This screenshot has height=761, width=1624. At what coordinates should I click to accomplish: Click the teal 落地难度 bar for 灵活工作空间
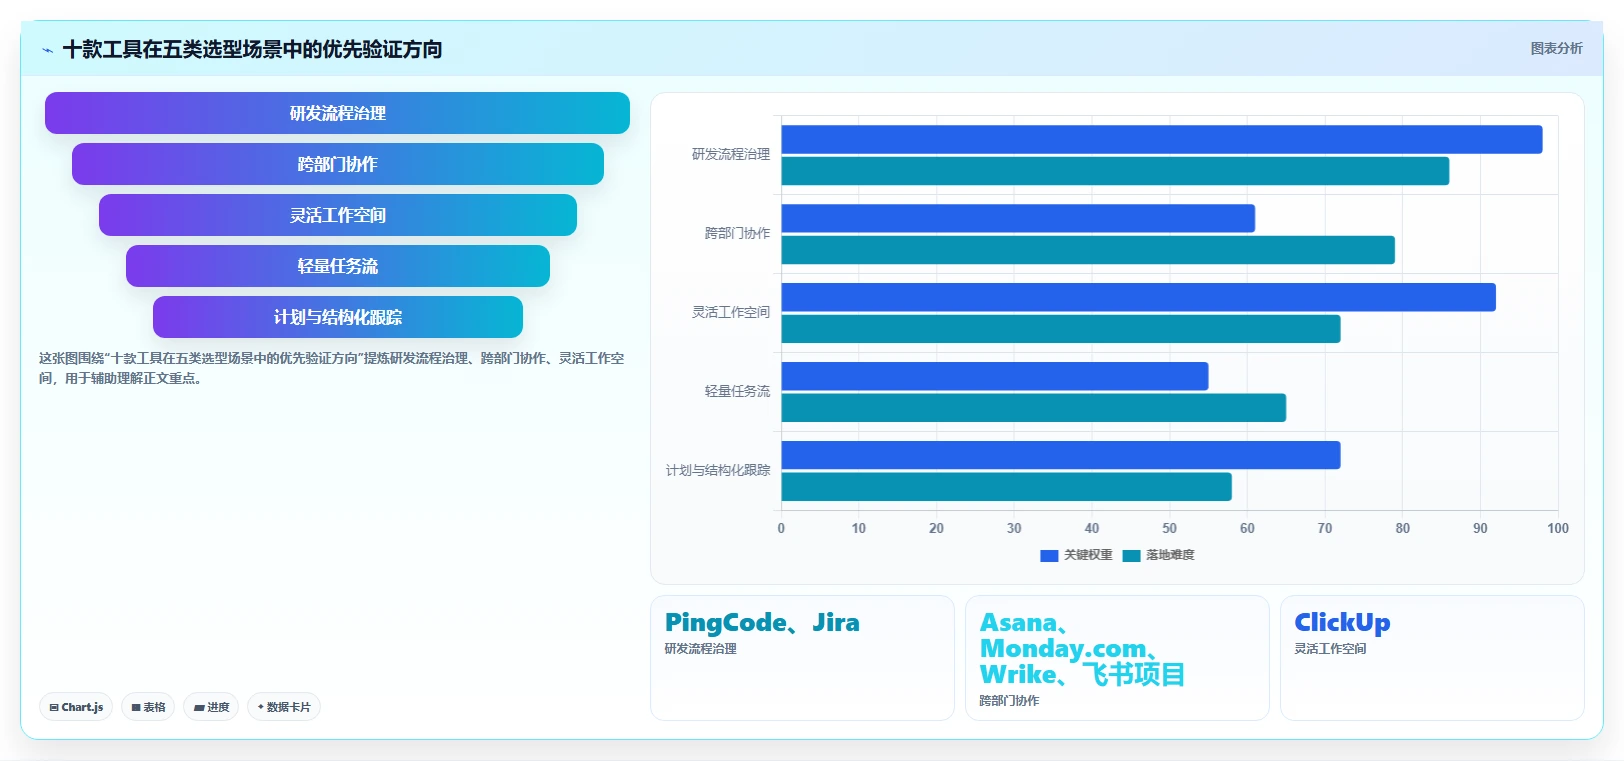tap(1061, 329)
